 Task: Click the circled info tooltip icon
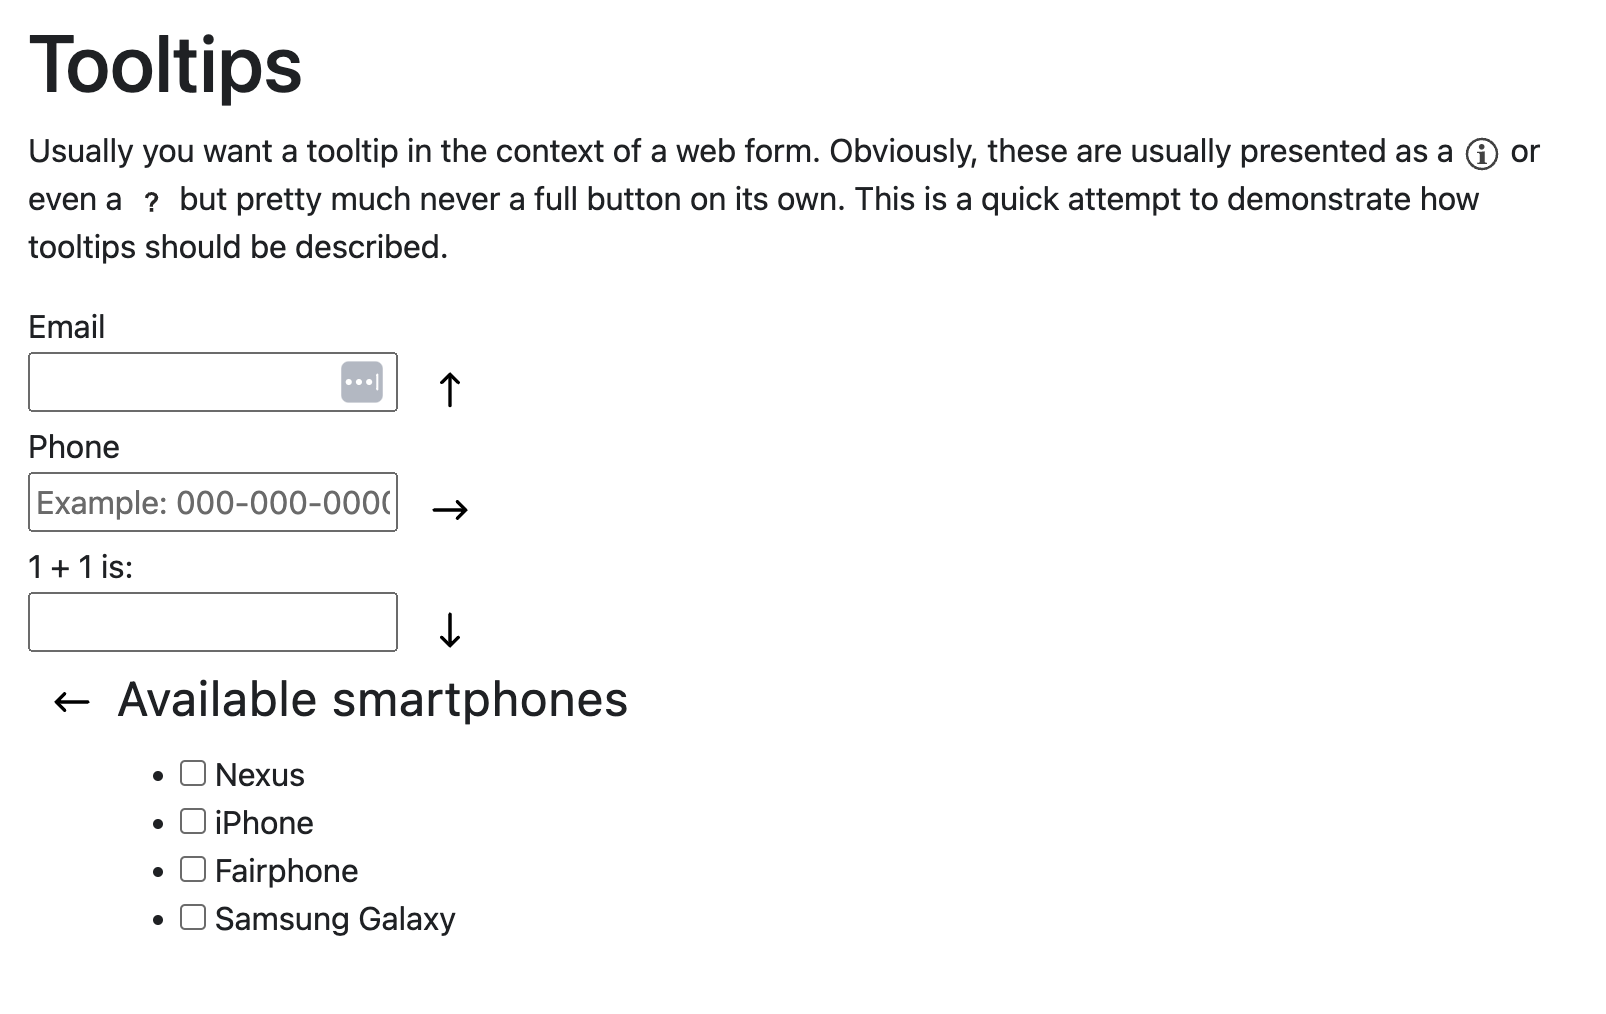tap(1483, 152)
